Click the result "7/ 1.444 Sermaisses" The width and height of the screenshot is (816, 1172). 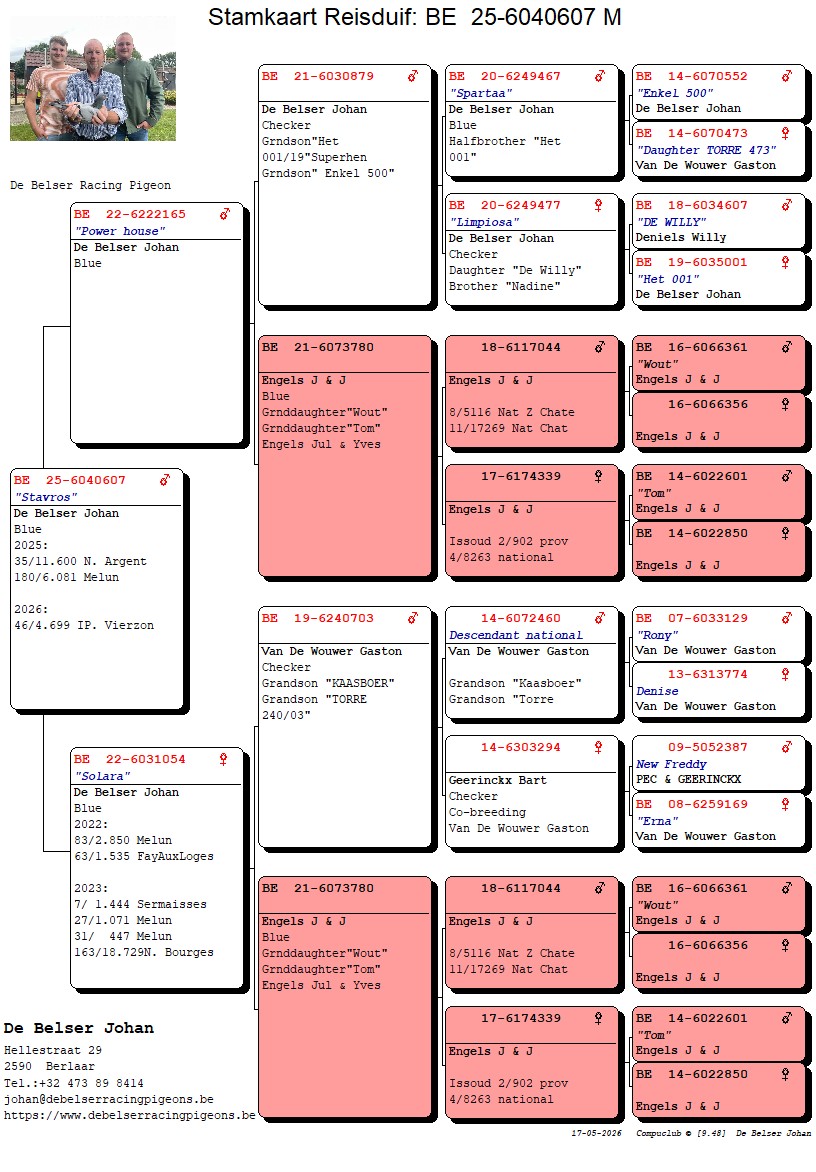(x=140, y=904)
